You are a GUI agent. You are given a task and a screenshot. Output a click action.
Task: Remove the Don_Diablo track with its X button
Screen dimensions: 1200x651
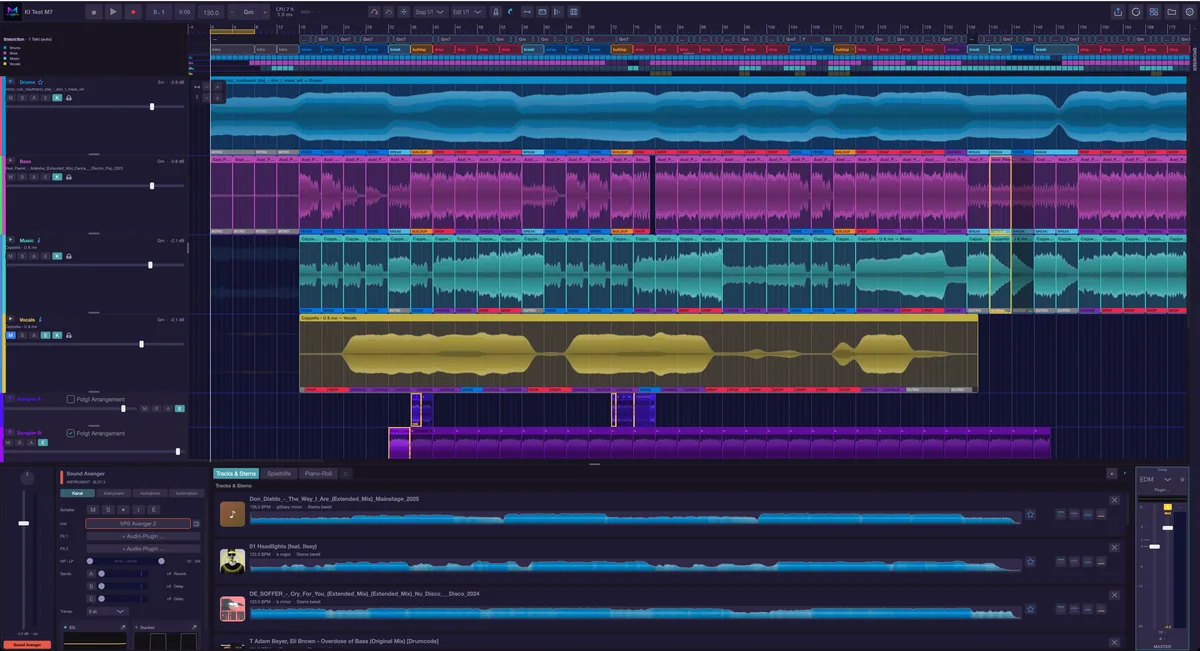[1114, 500]
